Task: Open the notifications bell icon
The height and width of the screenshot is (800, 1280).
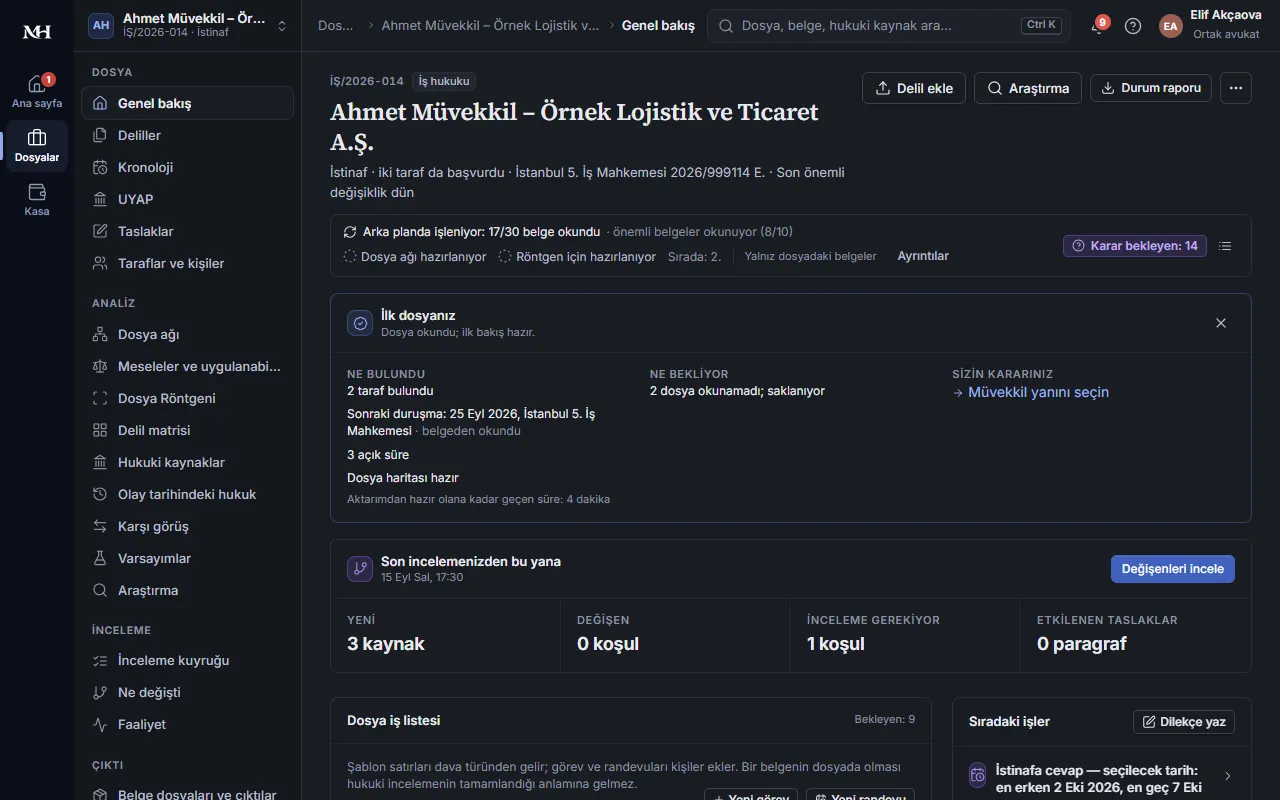Action: 1098,26
